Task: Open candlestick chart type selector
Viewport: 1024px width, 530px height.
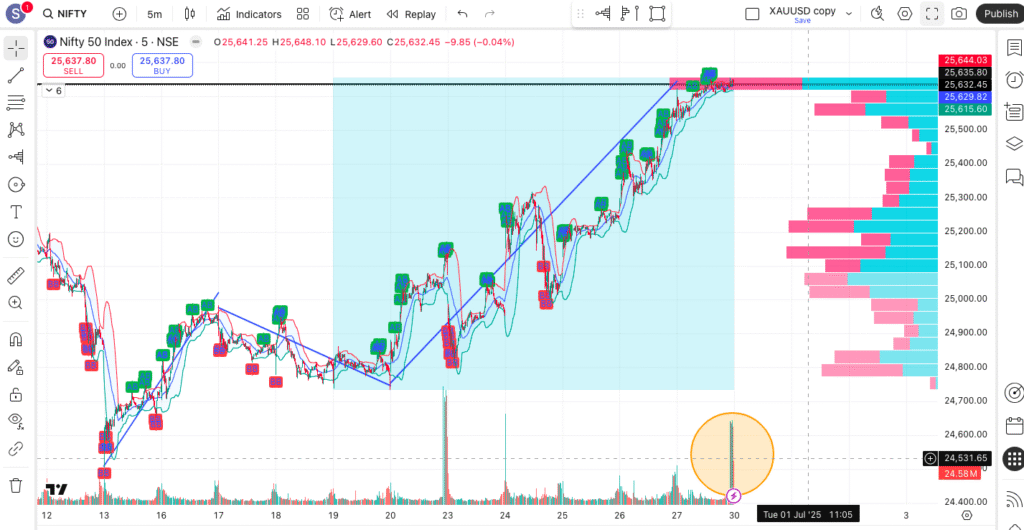Action: 190,14
